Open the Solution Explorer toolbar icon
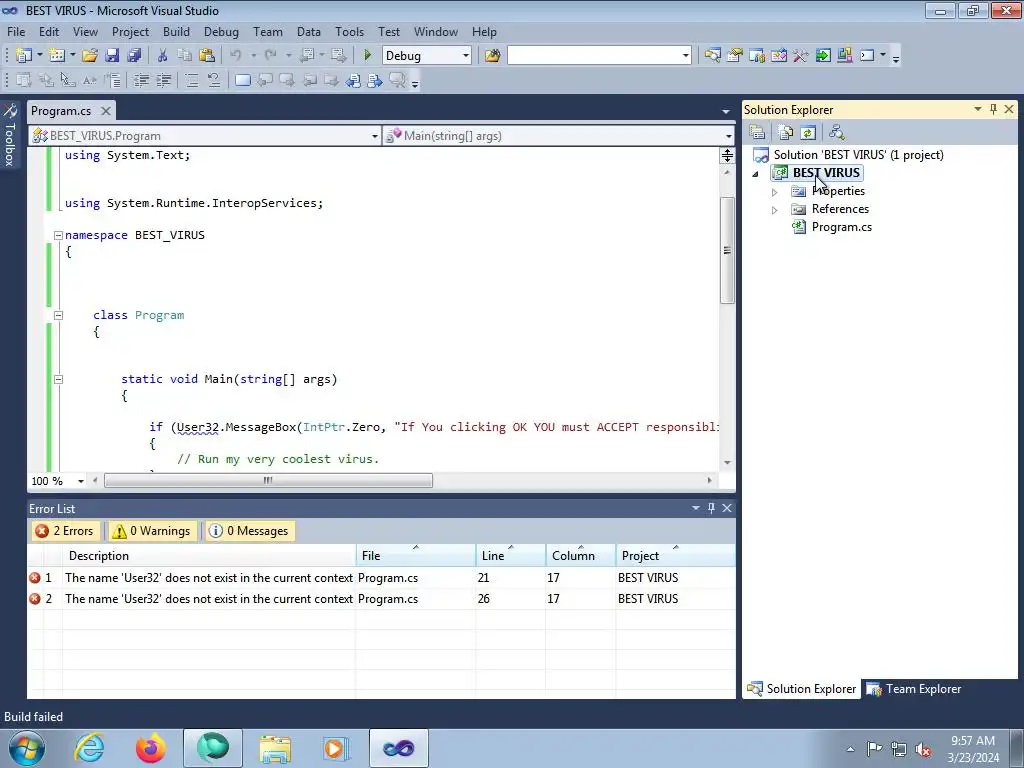The height and width of the screenshot is (768, 1024). 712,56
